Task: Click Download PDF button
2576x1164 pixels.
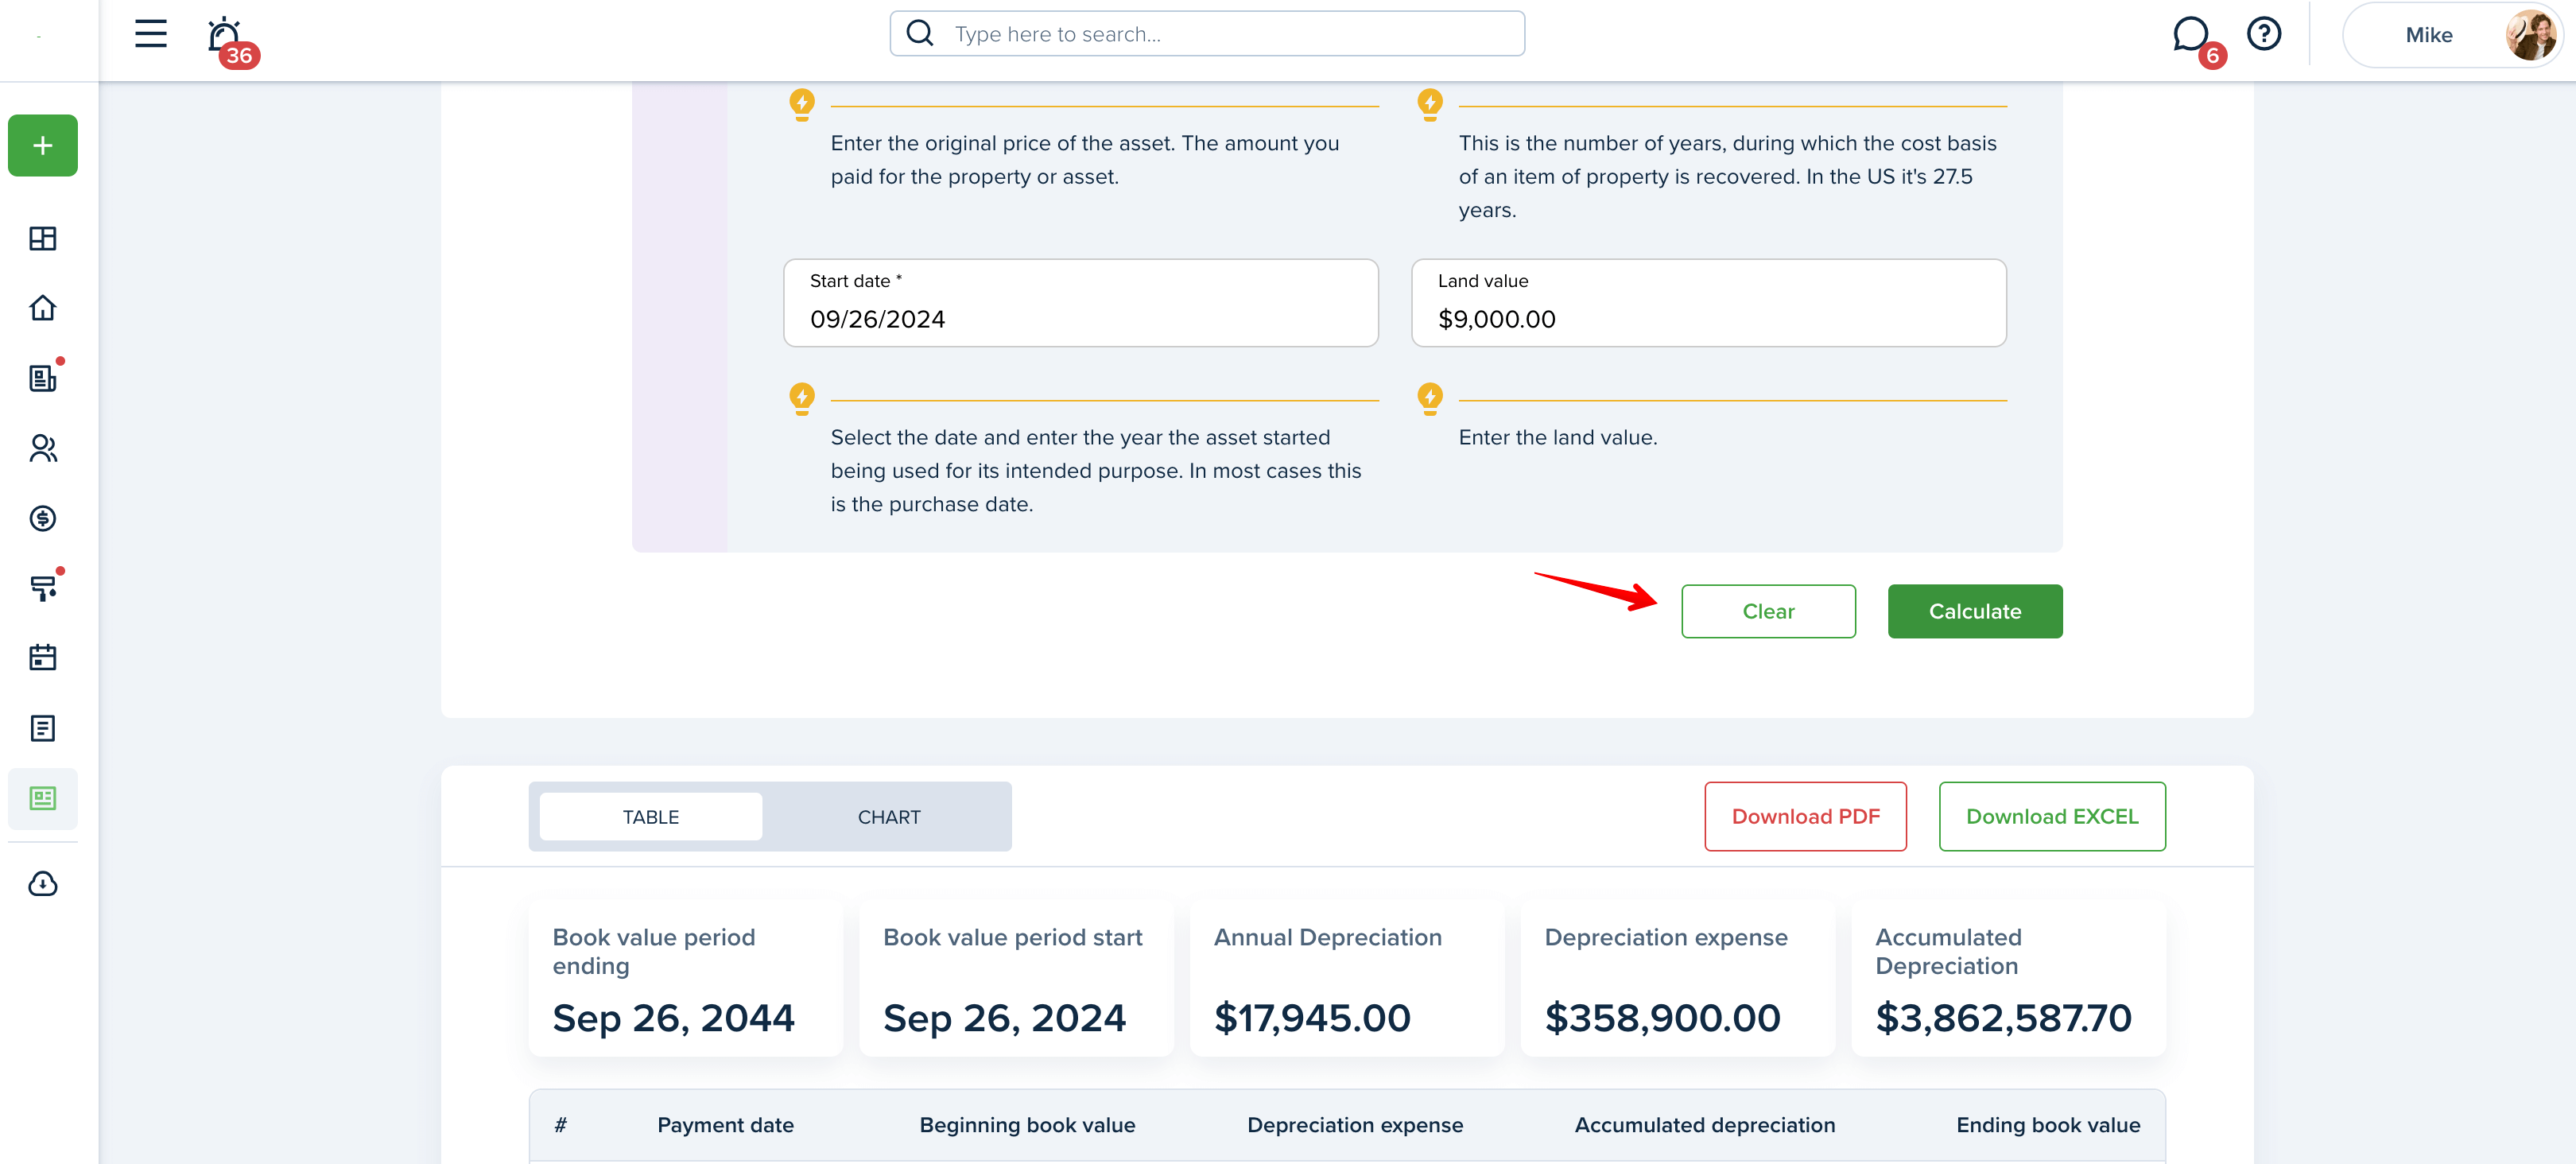Action: (x=1806, y=816)
